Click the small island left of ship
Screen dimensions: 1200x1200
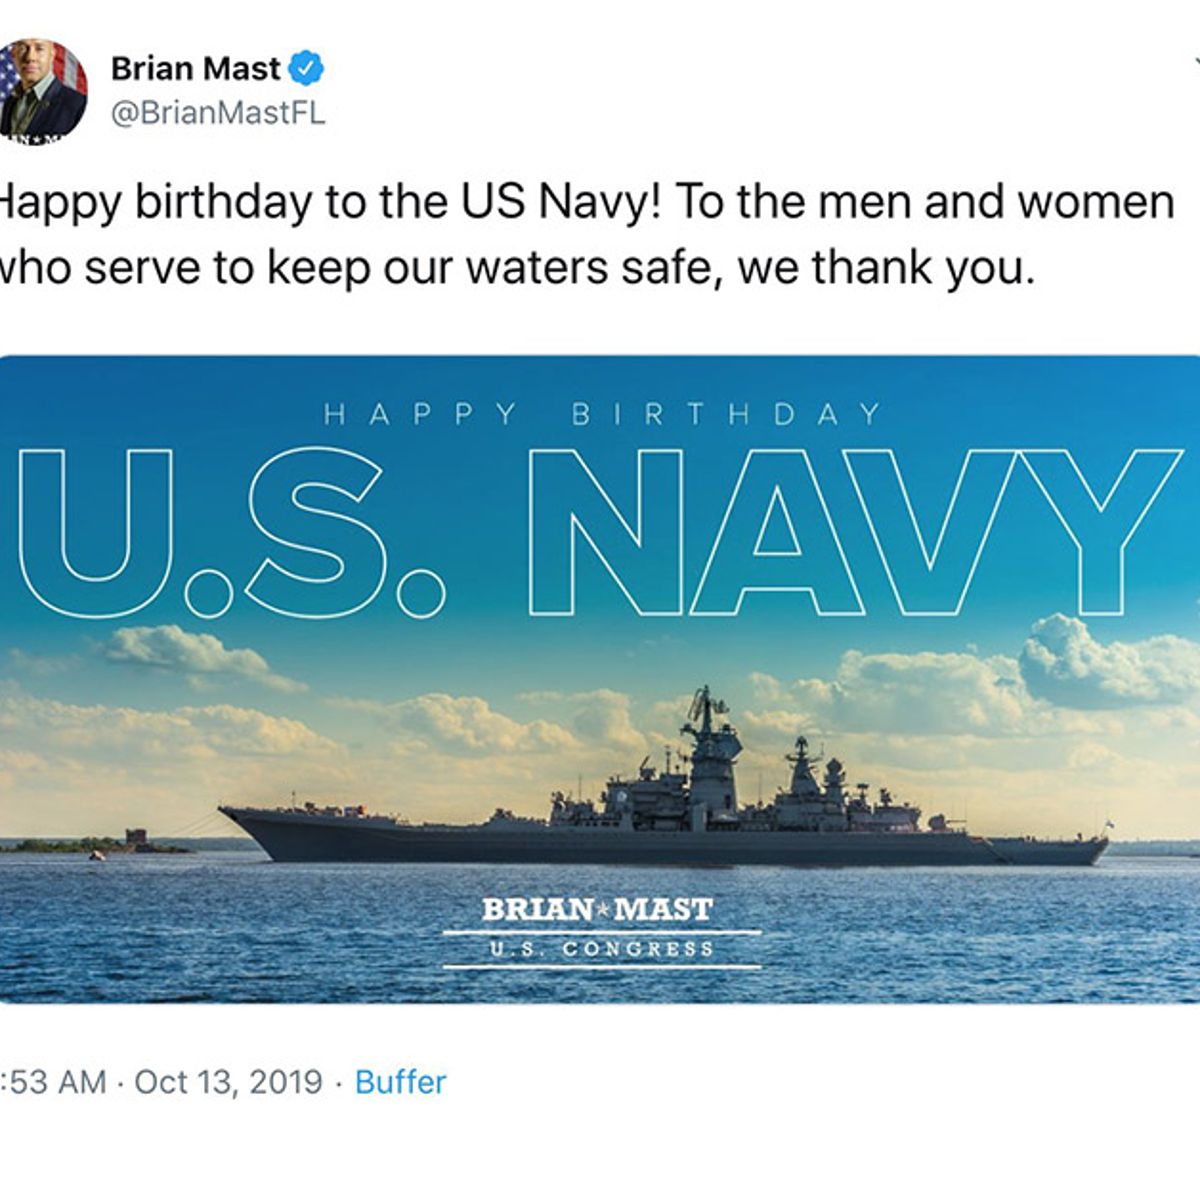[x=135, y=842]
